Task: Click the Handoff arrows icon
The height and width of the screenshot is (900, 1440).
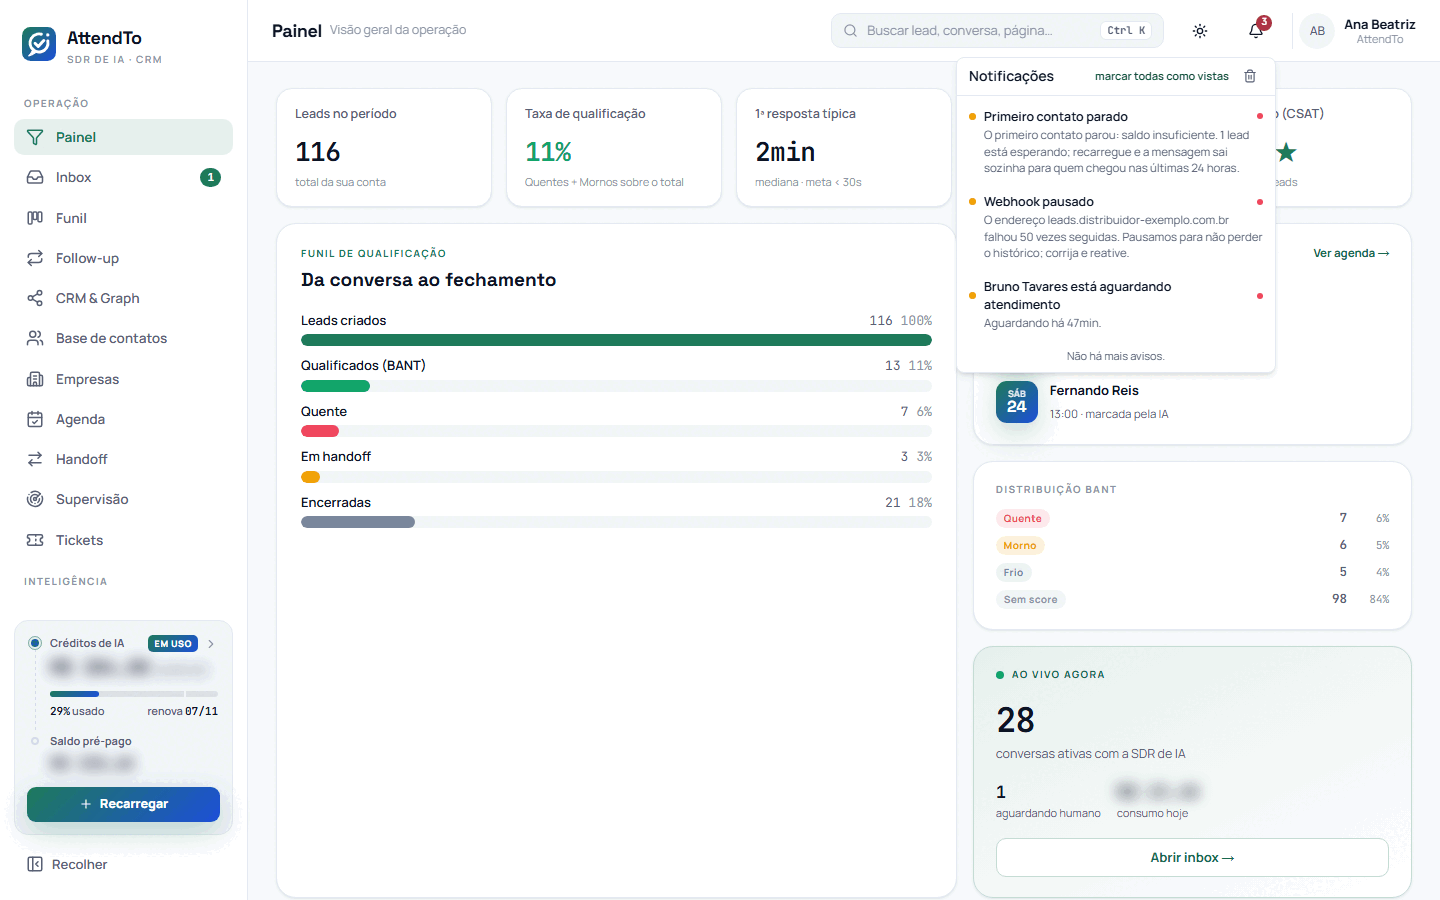Action: point(35,459)
